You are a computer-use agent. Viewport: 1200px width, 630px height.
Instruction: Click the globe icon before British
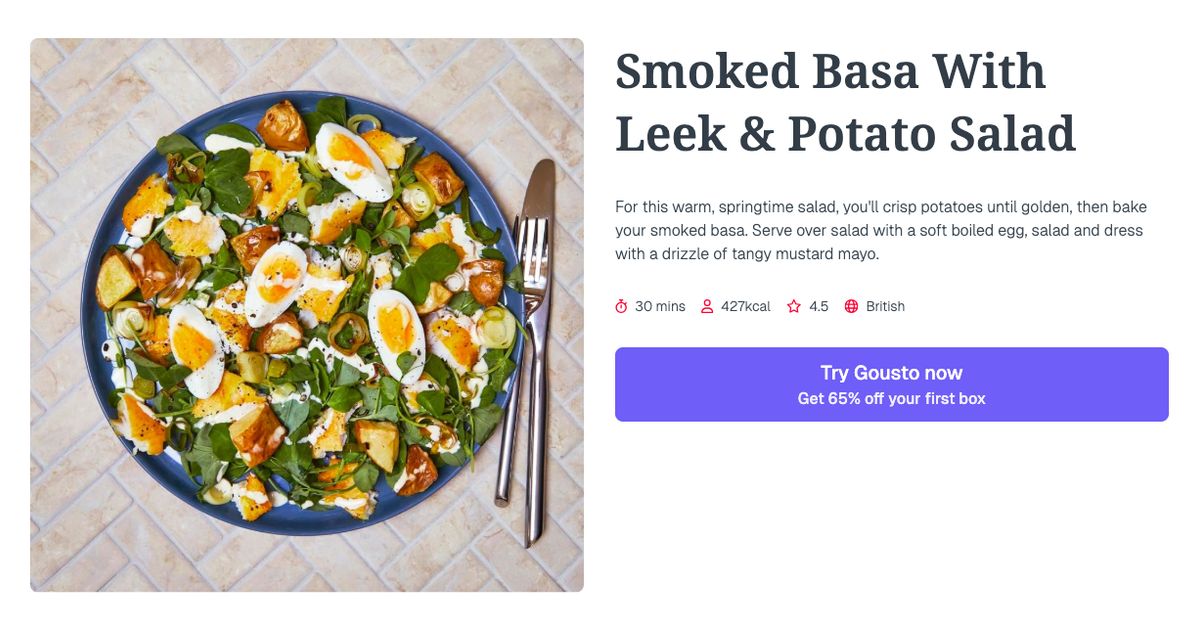(x=850, y=306)
